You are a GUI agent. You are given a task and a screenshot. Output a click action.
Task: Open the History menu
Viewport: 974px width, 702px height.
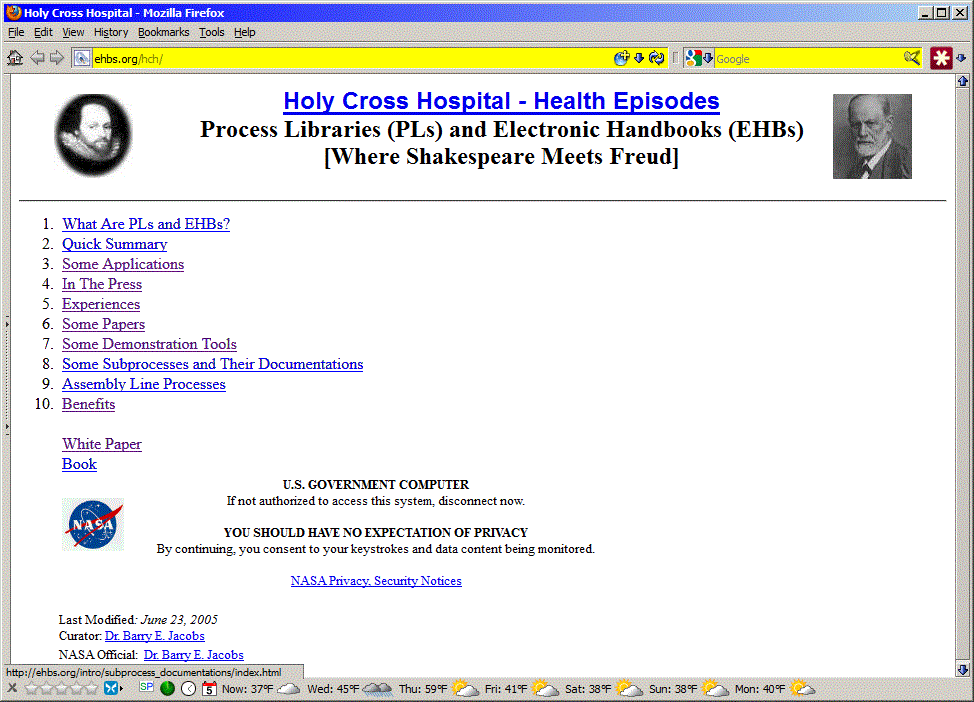coord(111,32)
